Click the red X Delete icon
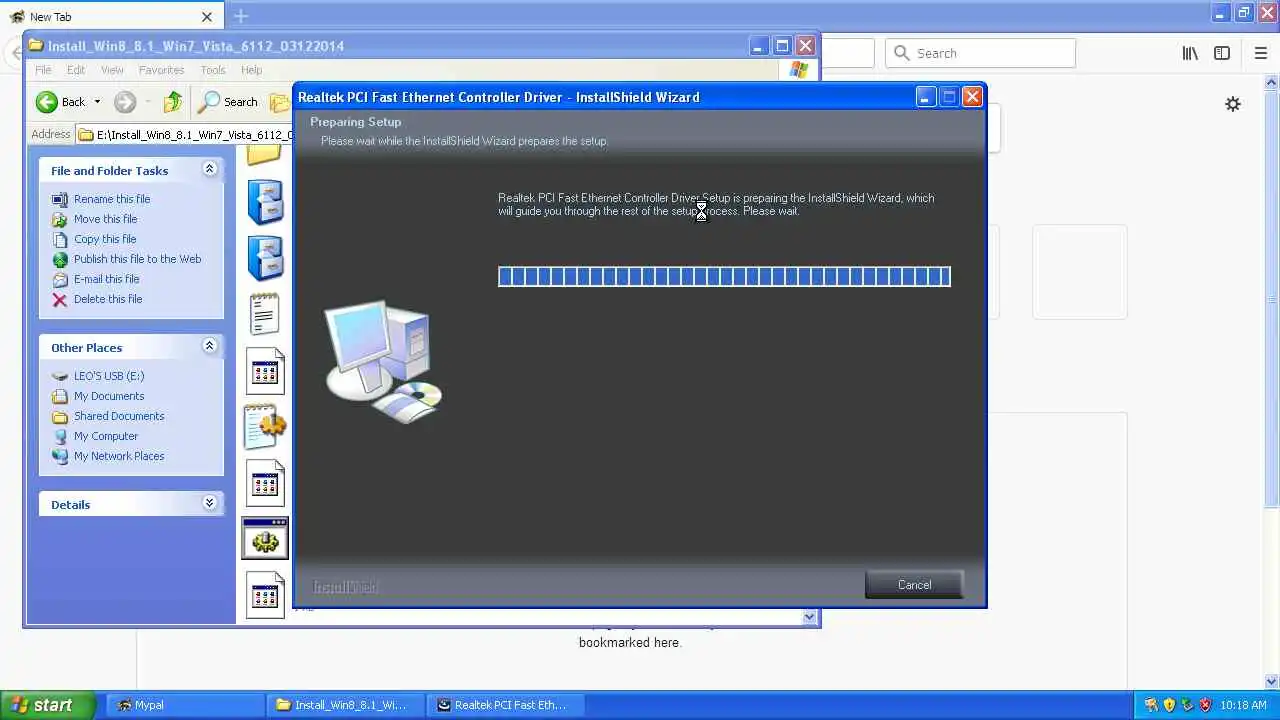This screenshot has height=720, width=1280. (x=60, y=299)
